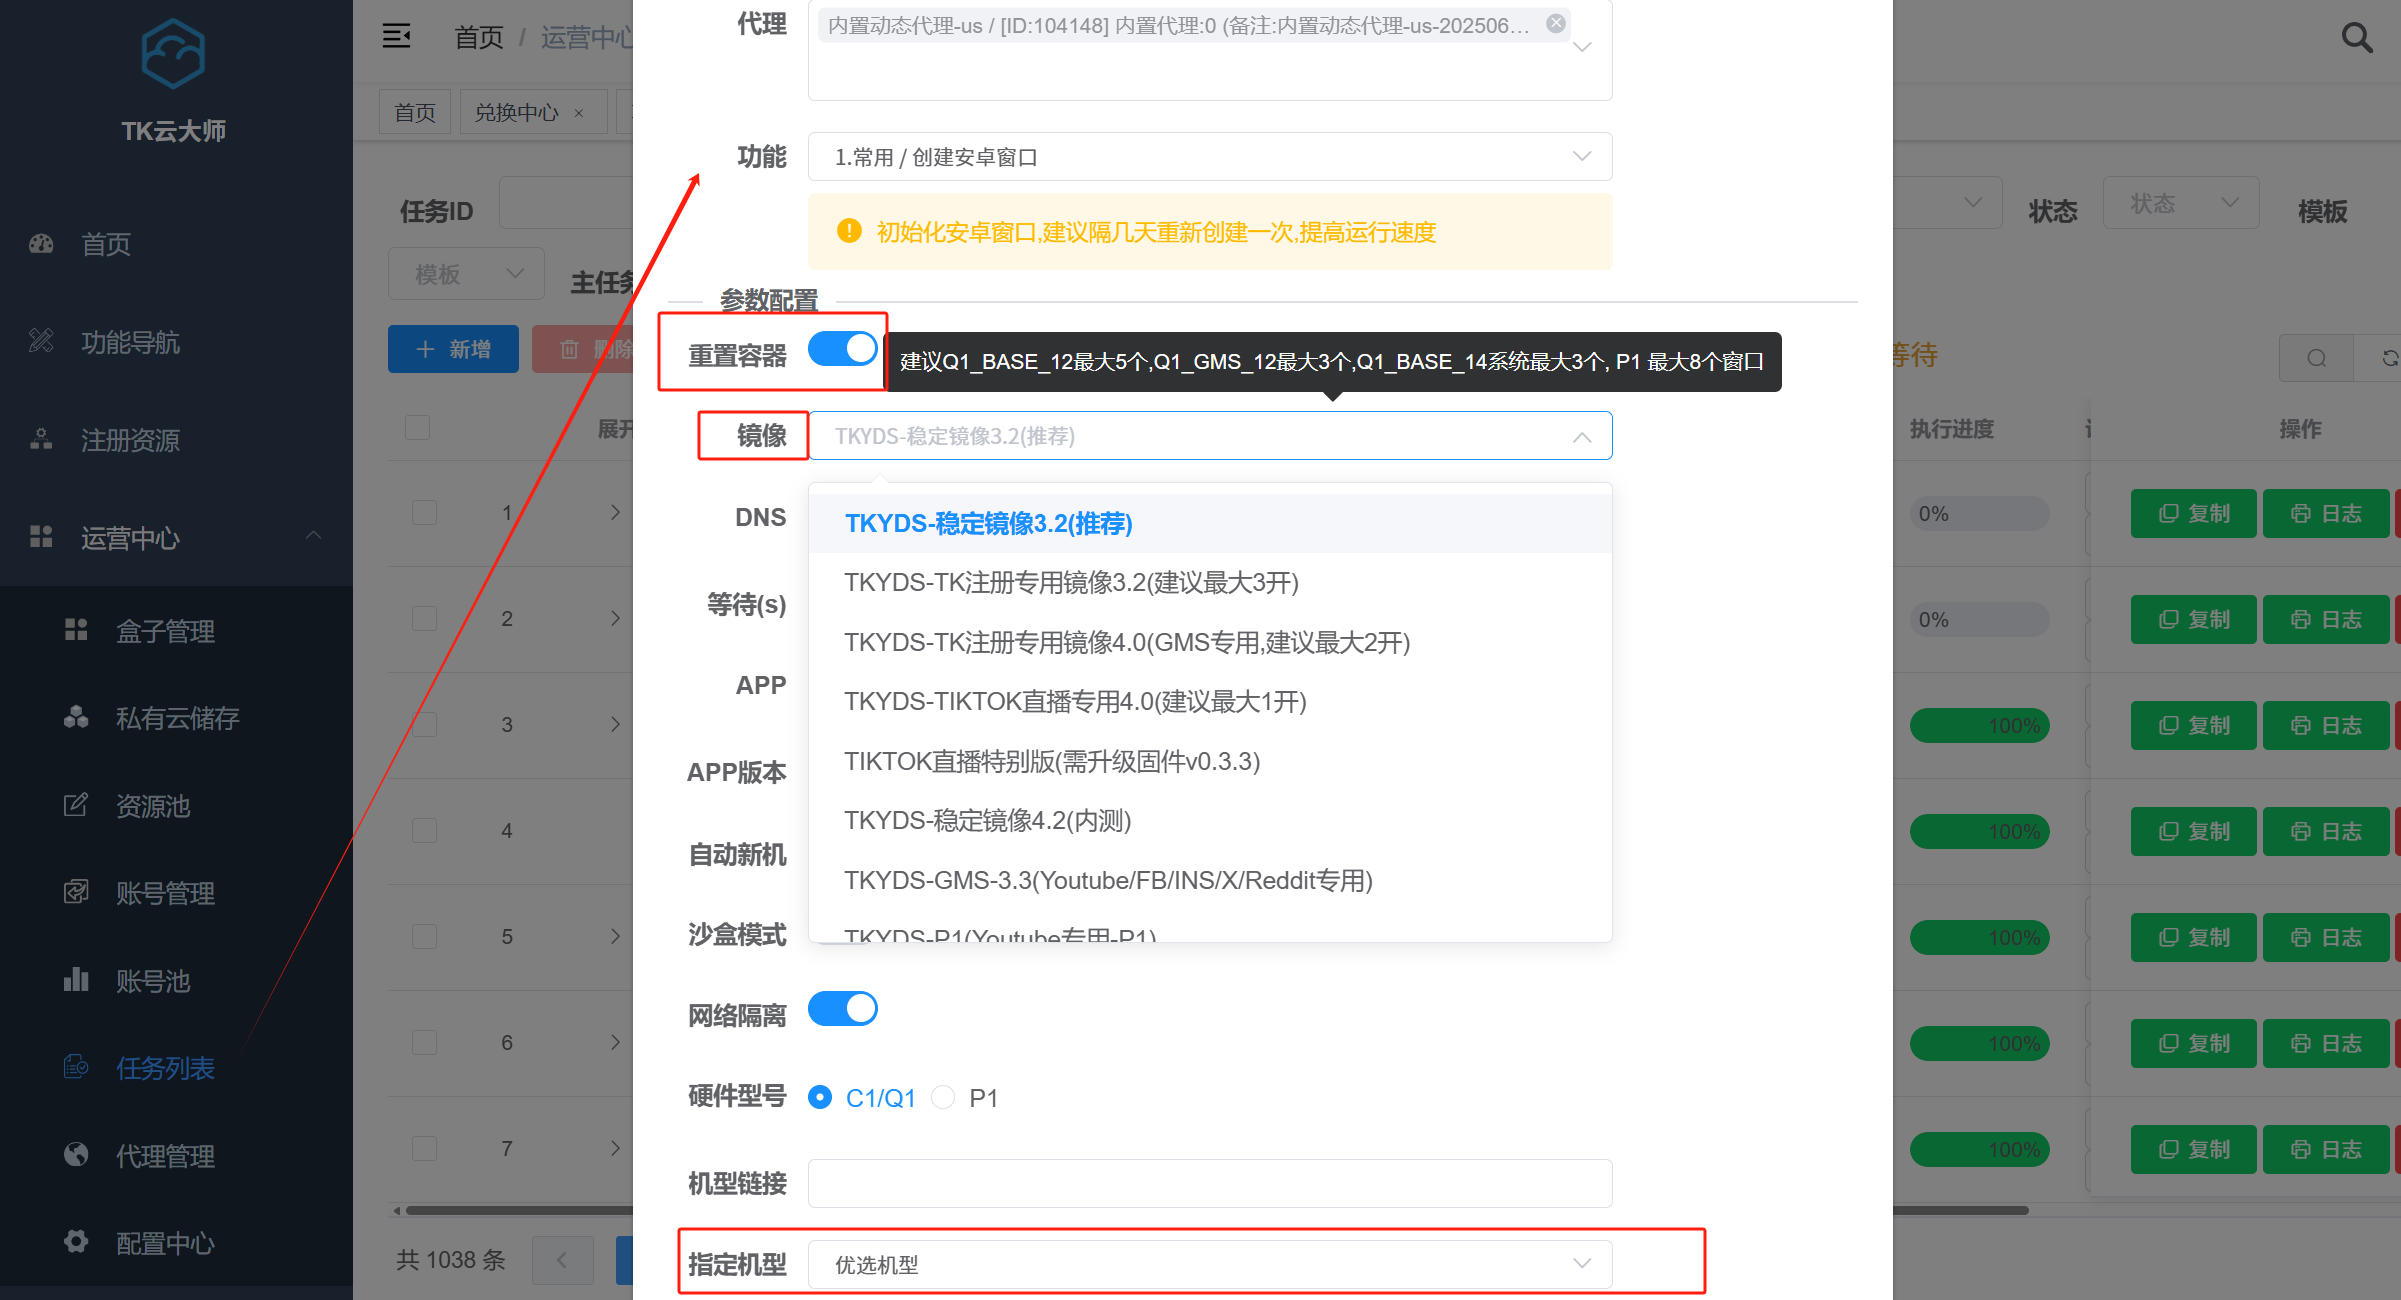This screenshot has width=2401, height=1300.
Task: Toggle the 重置容器 switch
Action: pos(842,349)
